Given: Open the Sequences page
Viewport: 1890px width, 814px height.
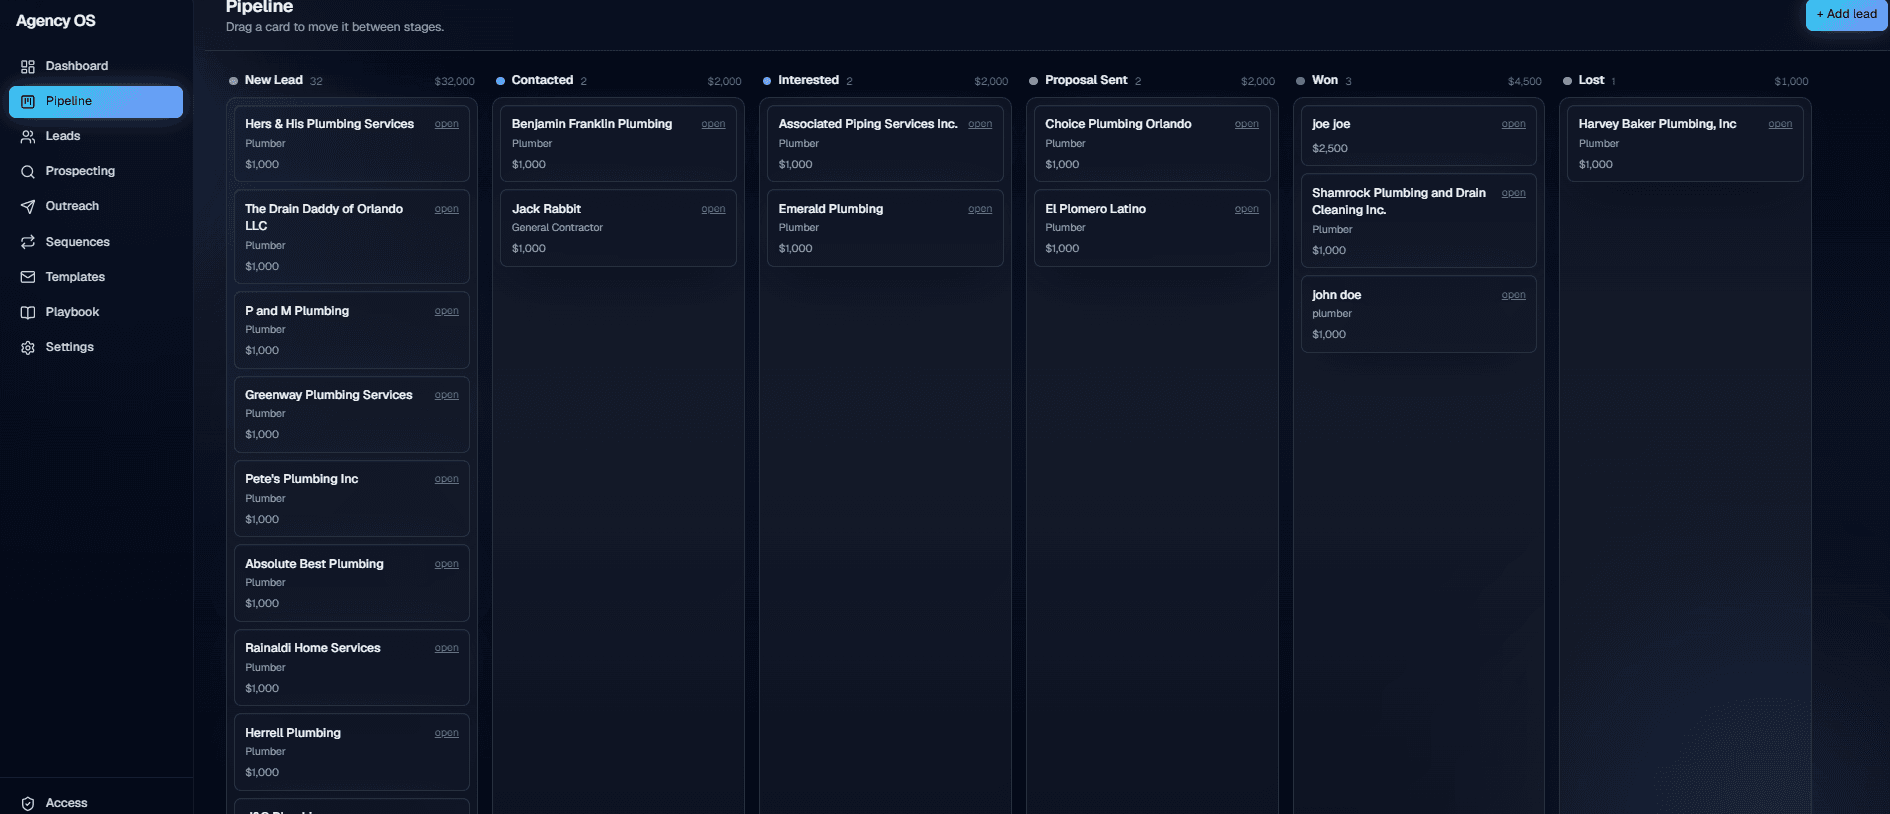Looking at the screenshot, I should coord(96,242).
